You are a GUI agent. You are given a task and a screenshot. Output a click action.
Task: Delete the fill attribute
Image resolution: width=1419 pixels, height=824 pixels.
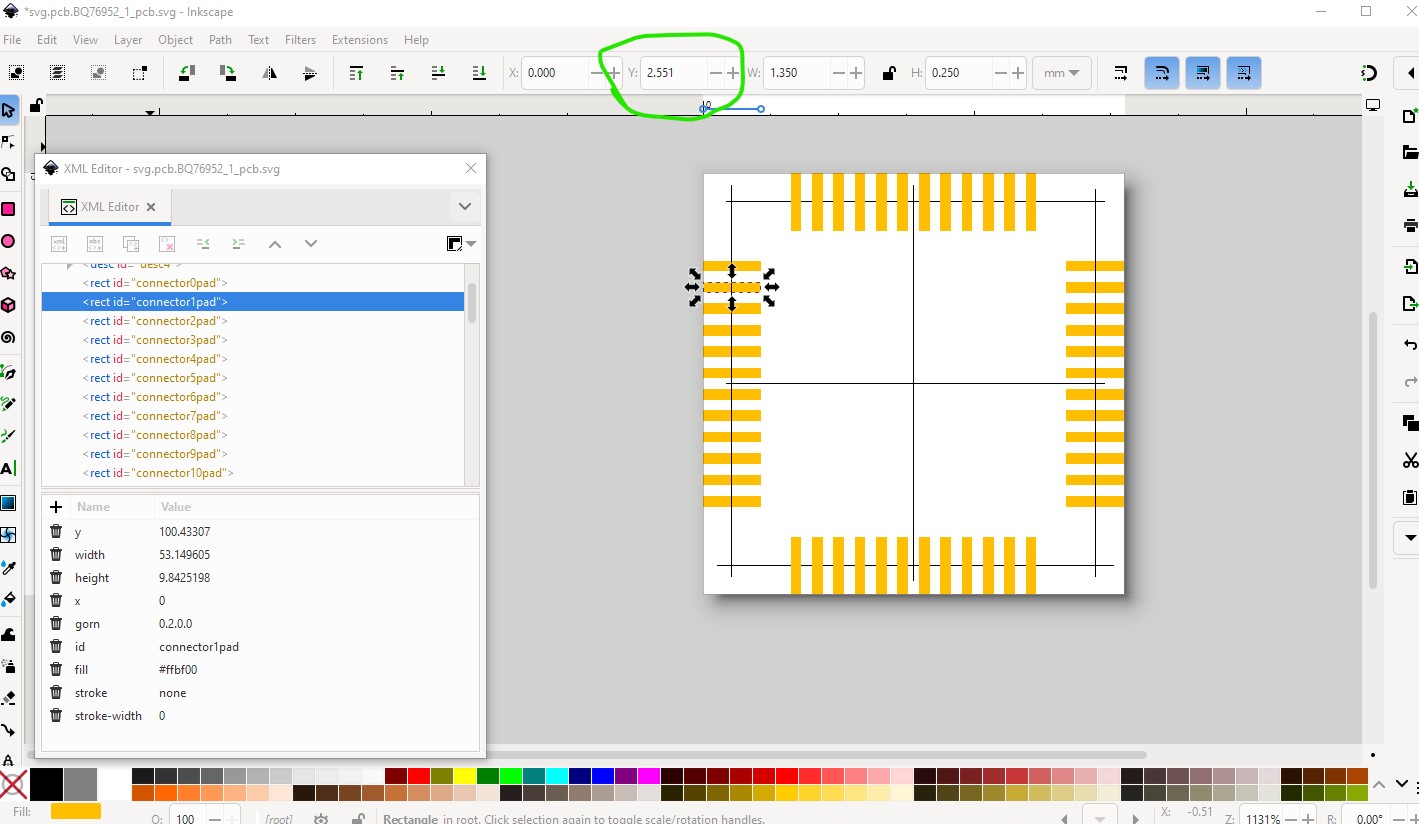click(56, 670)
